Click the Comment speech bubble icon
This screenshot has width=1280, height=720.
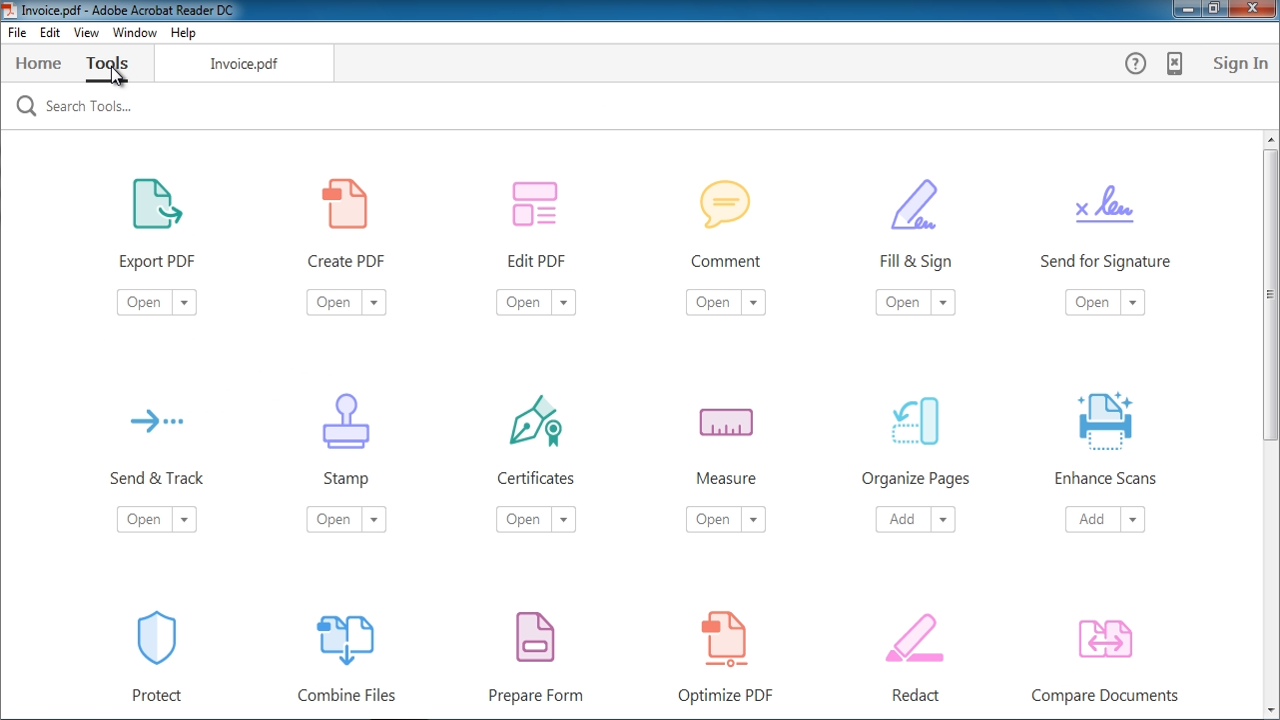tap(725, 204)
